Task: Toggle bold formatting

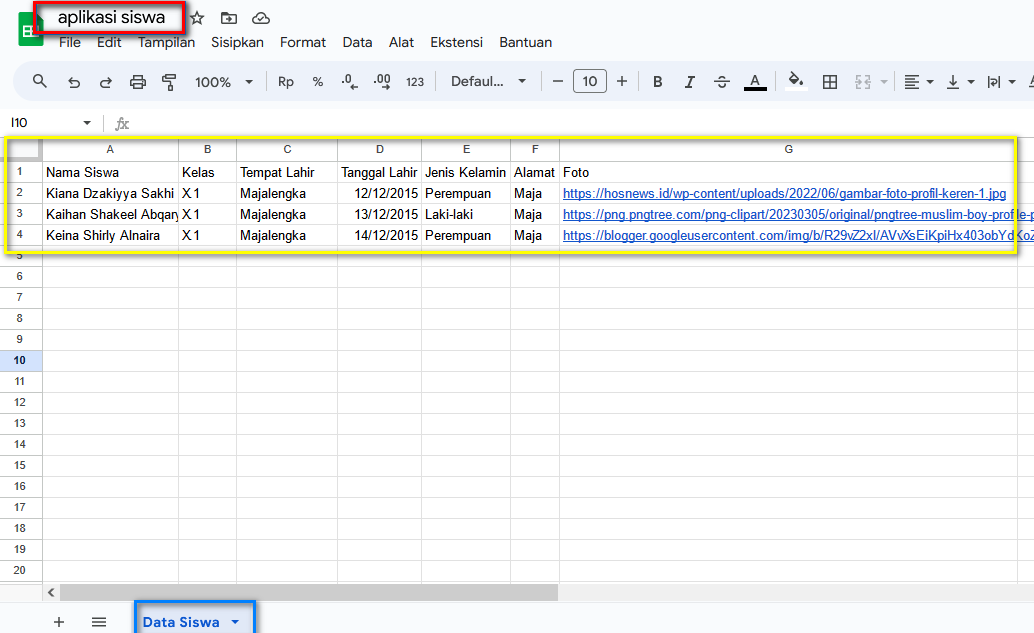Action: click(657, 82)
